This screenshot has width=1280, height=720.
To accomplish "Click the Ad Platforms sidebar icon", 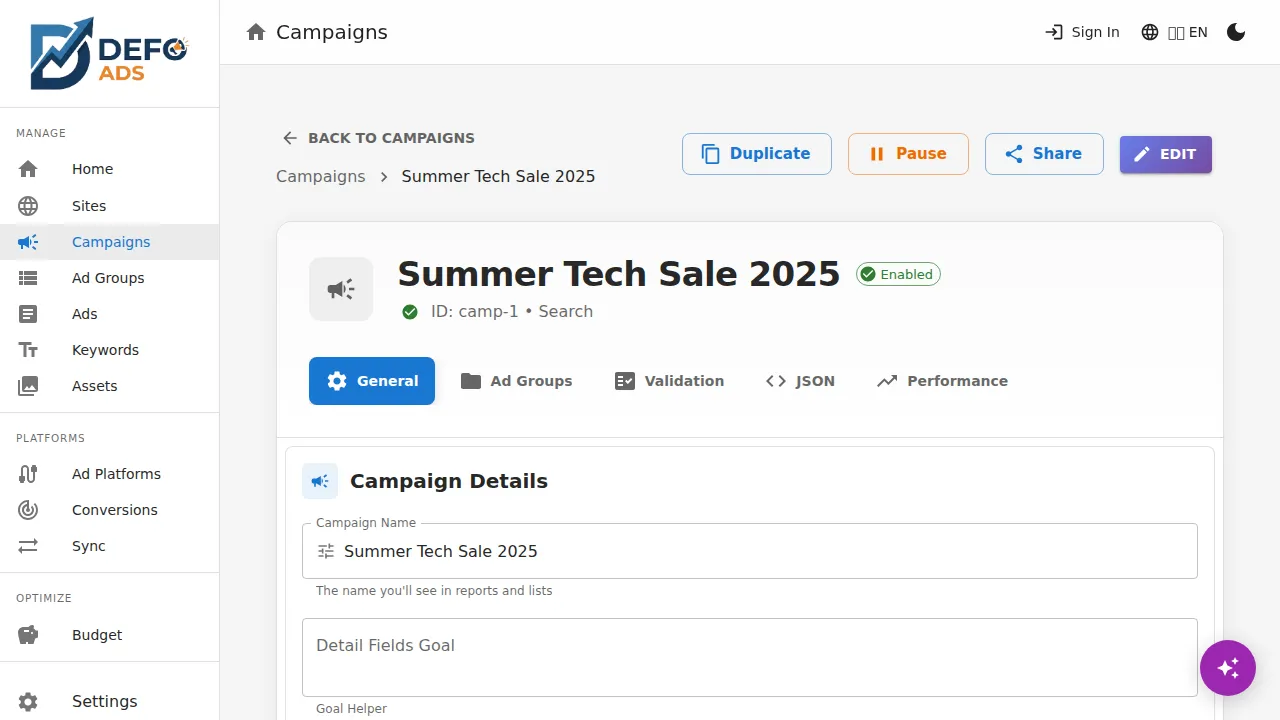I will [28, 474].
